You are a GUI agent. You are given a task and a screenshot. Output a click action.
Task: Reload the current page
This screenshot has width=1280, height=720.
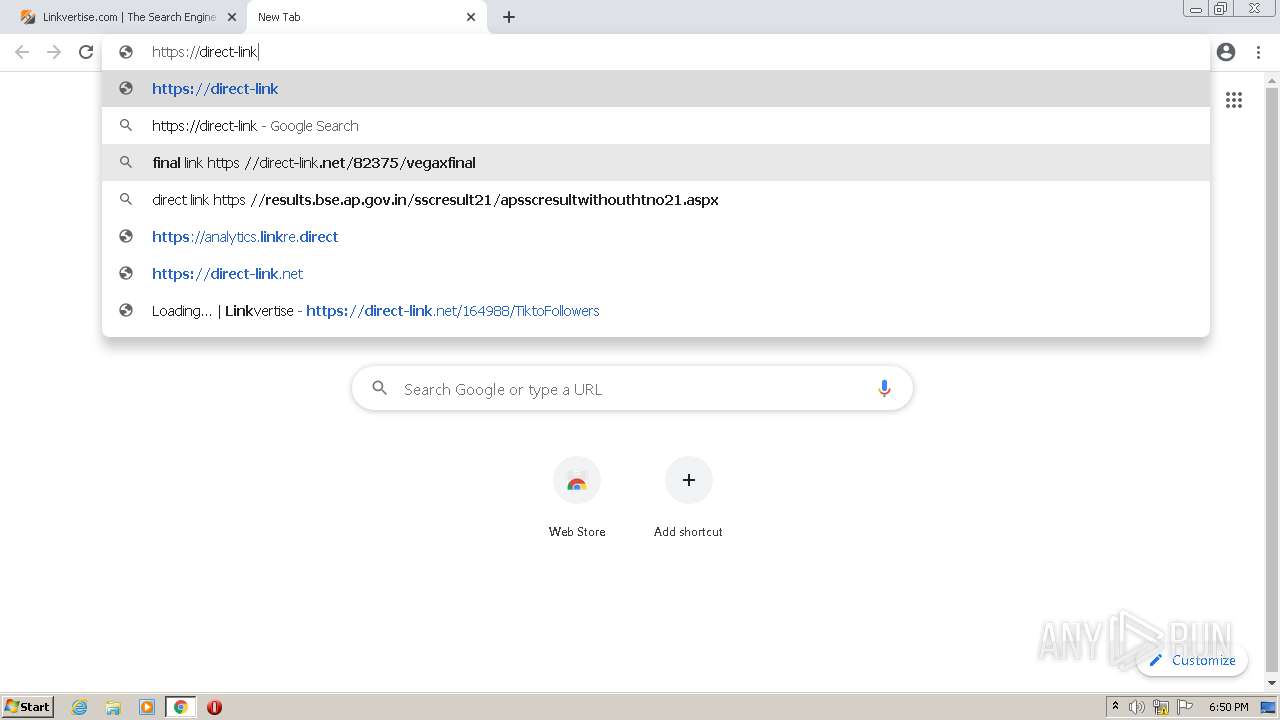(86, 52)
